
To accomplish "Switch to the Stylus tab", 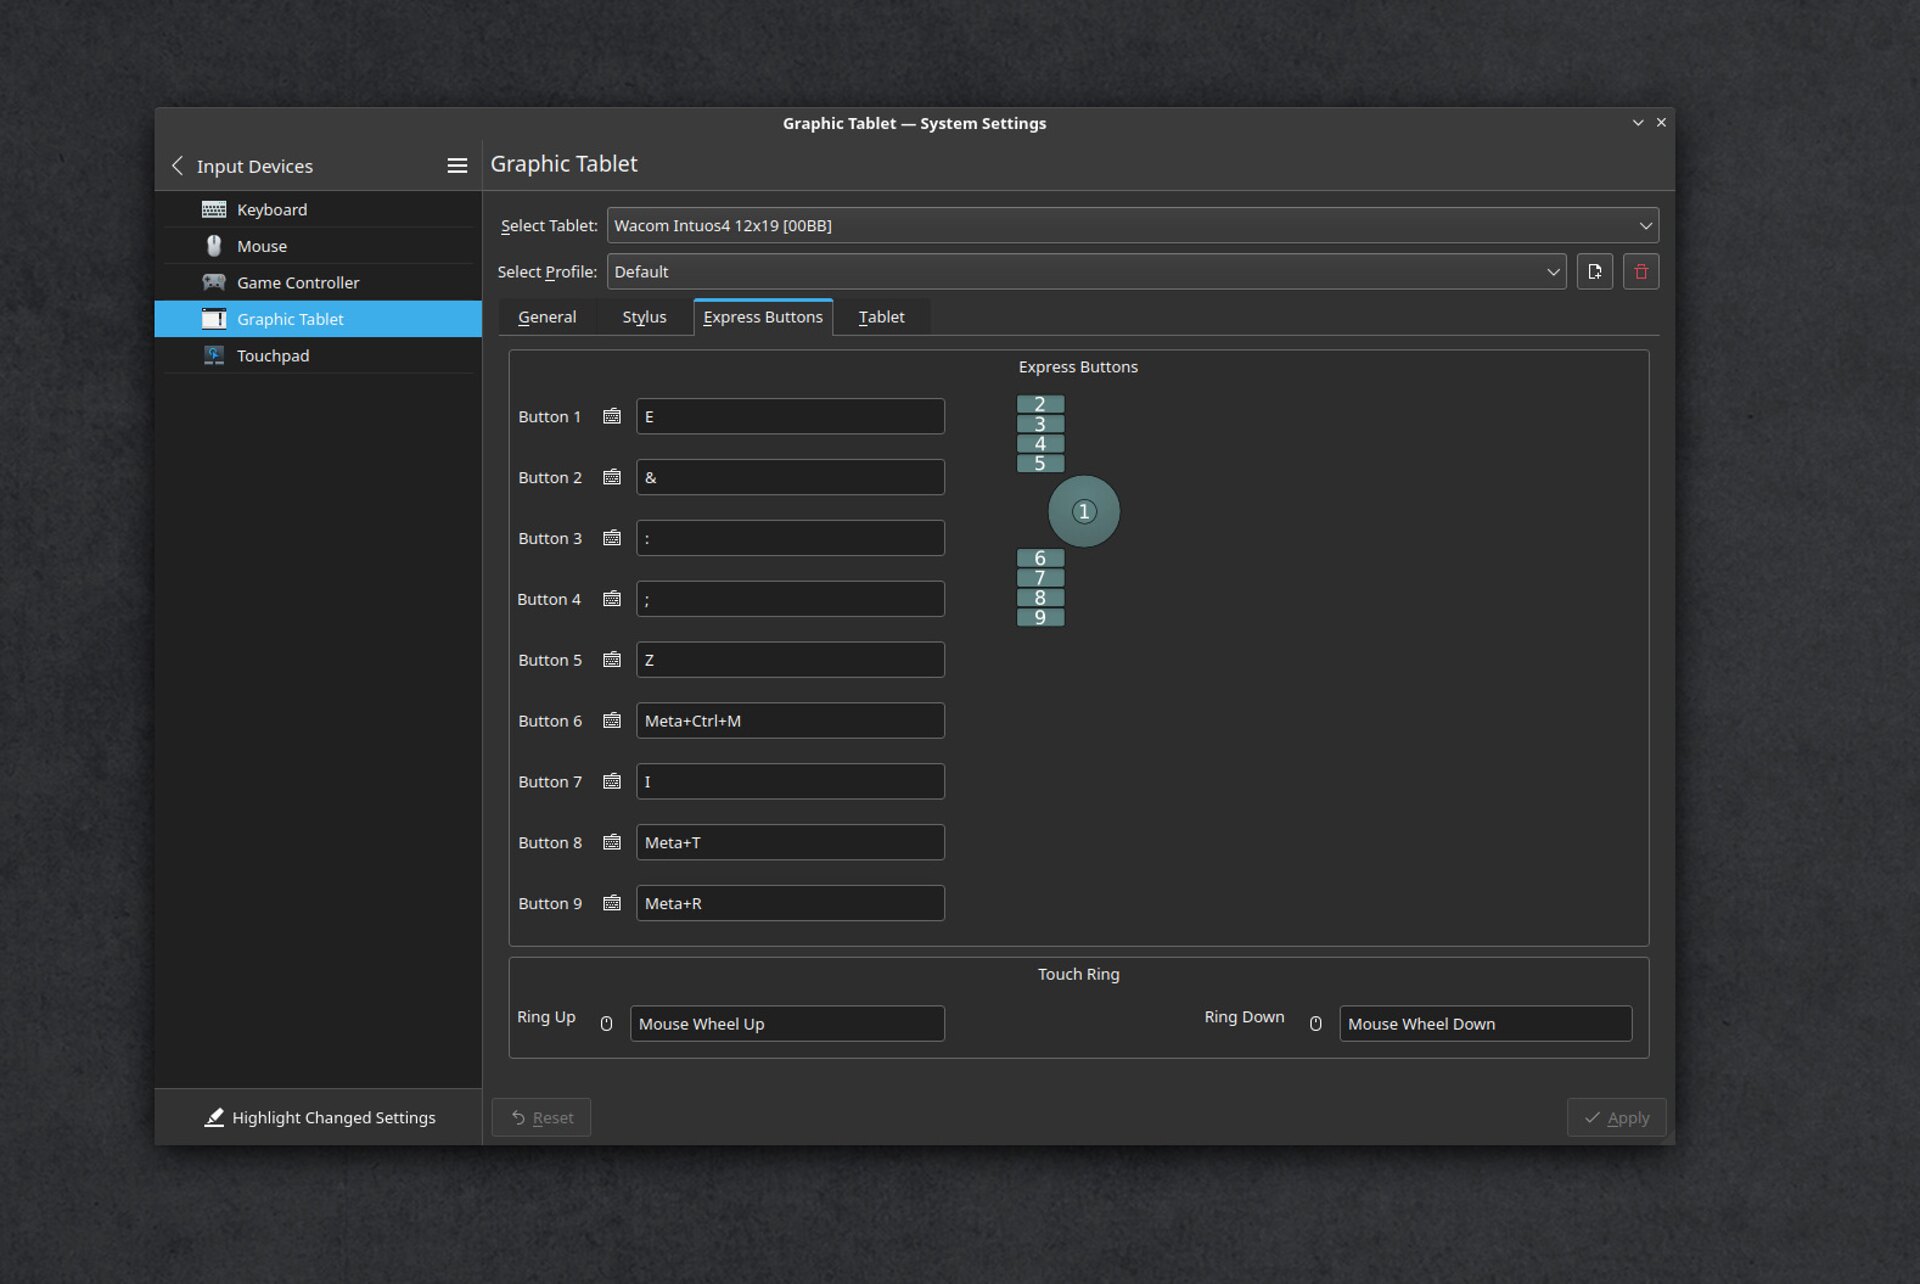I will coord(644,317).
